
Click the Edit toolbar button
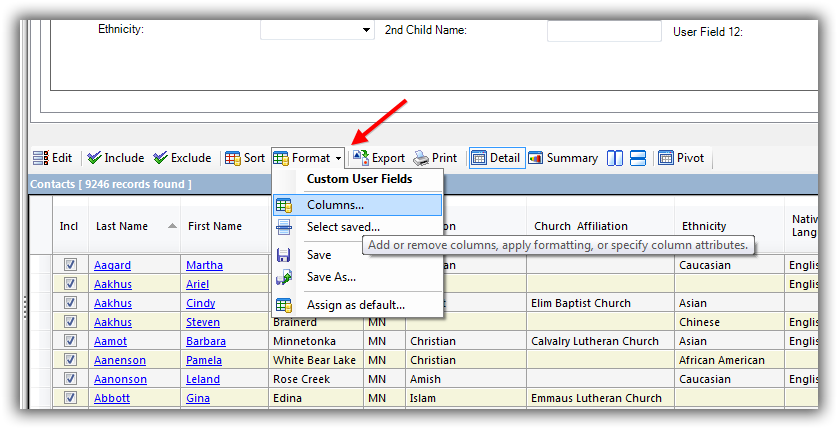(53, 158)
